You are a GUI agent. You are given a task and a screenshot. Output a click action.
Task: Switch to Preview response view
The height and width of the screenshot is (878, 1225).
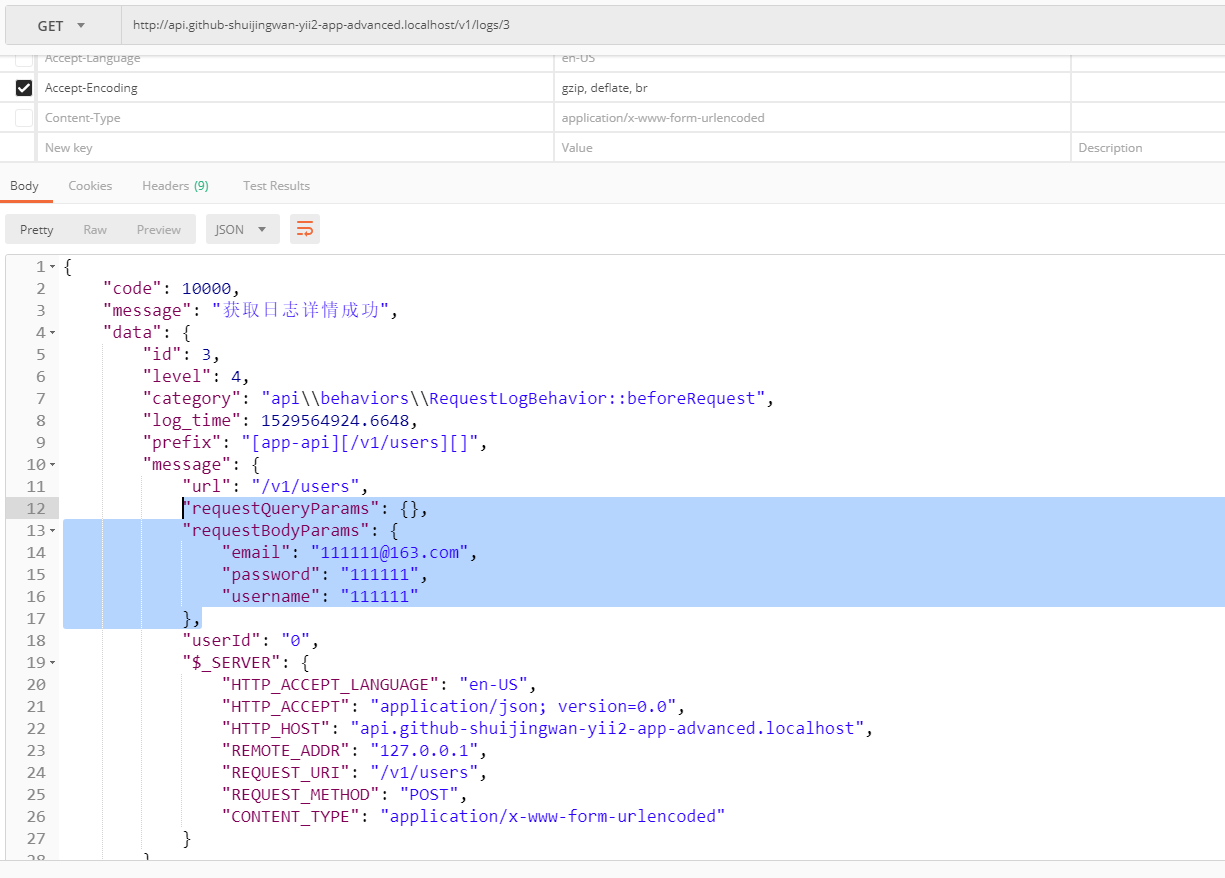click(159, 229)
